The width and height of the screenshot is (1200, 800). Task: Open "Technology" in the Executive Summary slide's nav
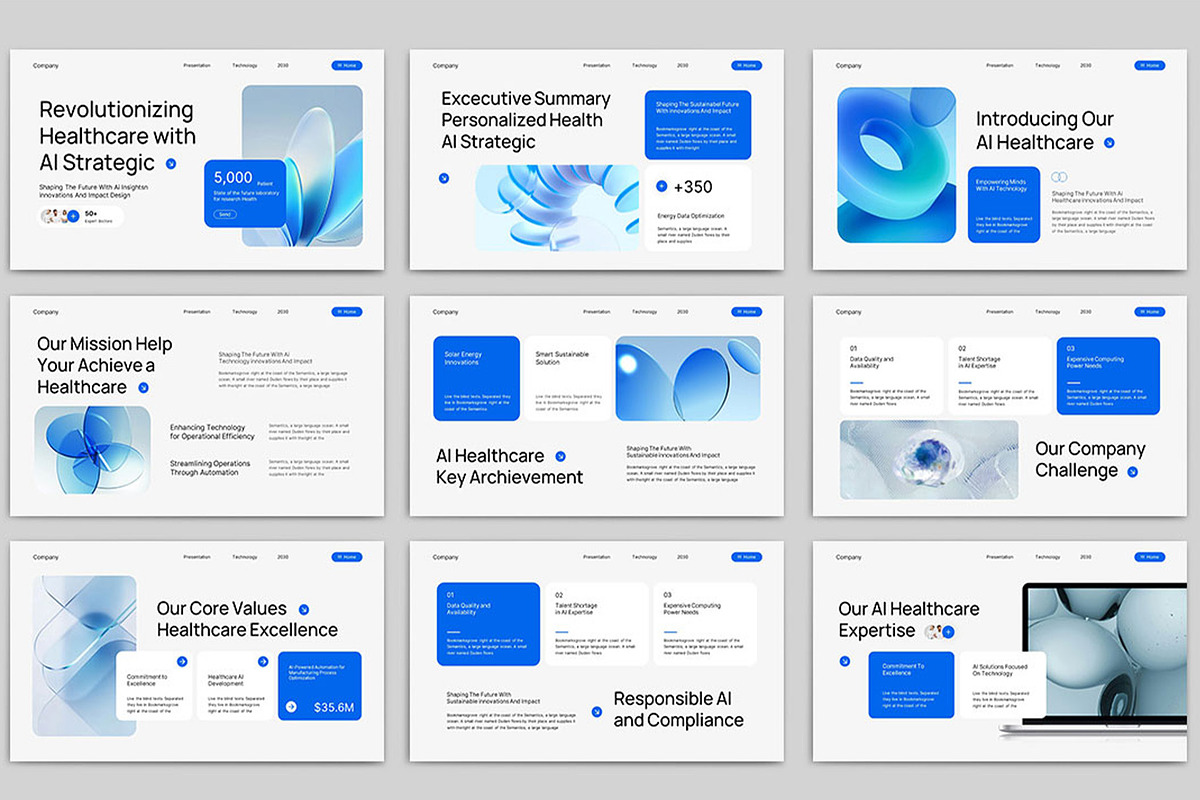coord(645,65)
